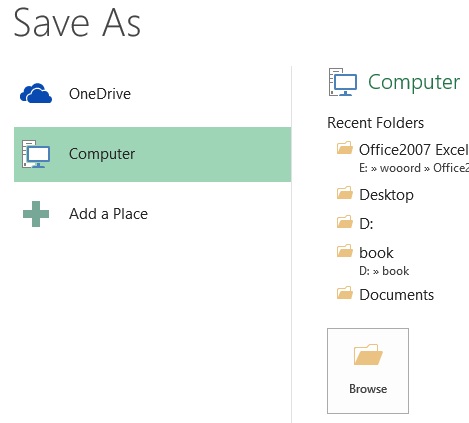This screenshot has width=469, height=423.
Task: Click the Browse button label
Action: pos(368,389)
